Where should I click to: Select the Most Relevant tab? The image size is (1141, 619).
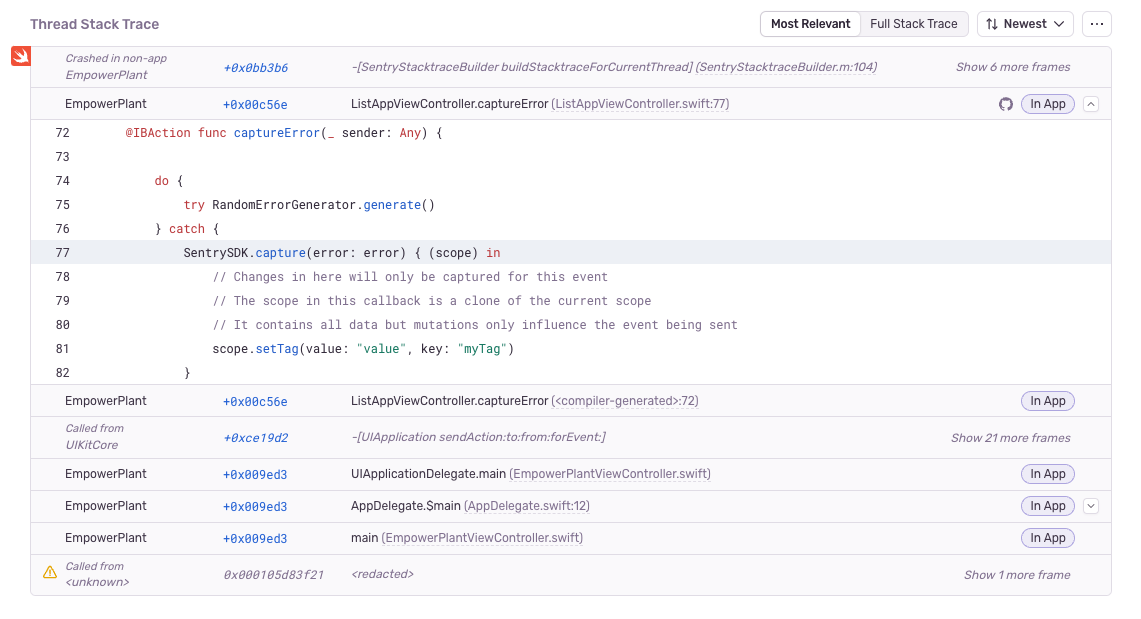[x=810, y=23]
